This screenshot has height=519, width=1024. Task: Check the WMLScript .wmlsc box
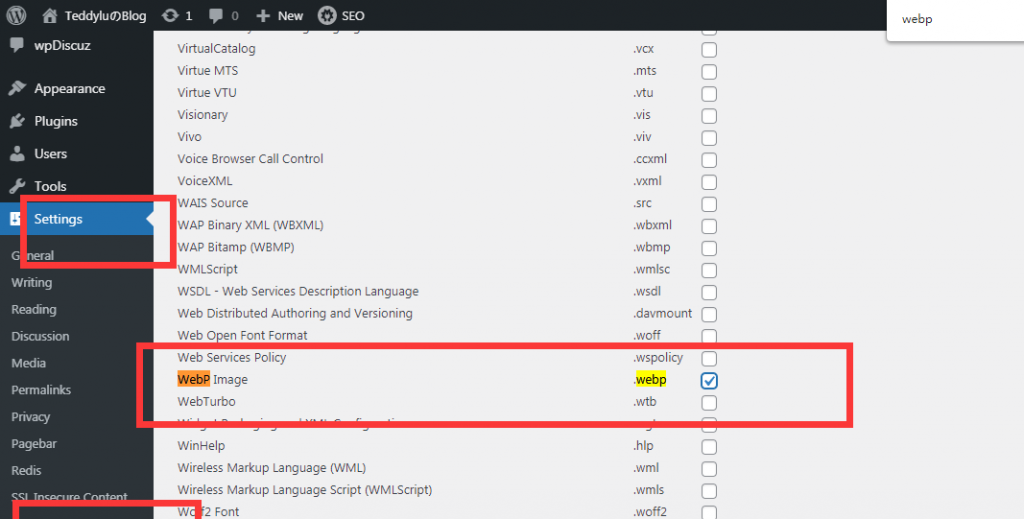(x=709, y=270)
